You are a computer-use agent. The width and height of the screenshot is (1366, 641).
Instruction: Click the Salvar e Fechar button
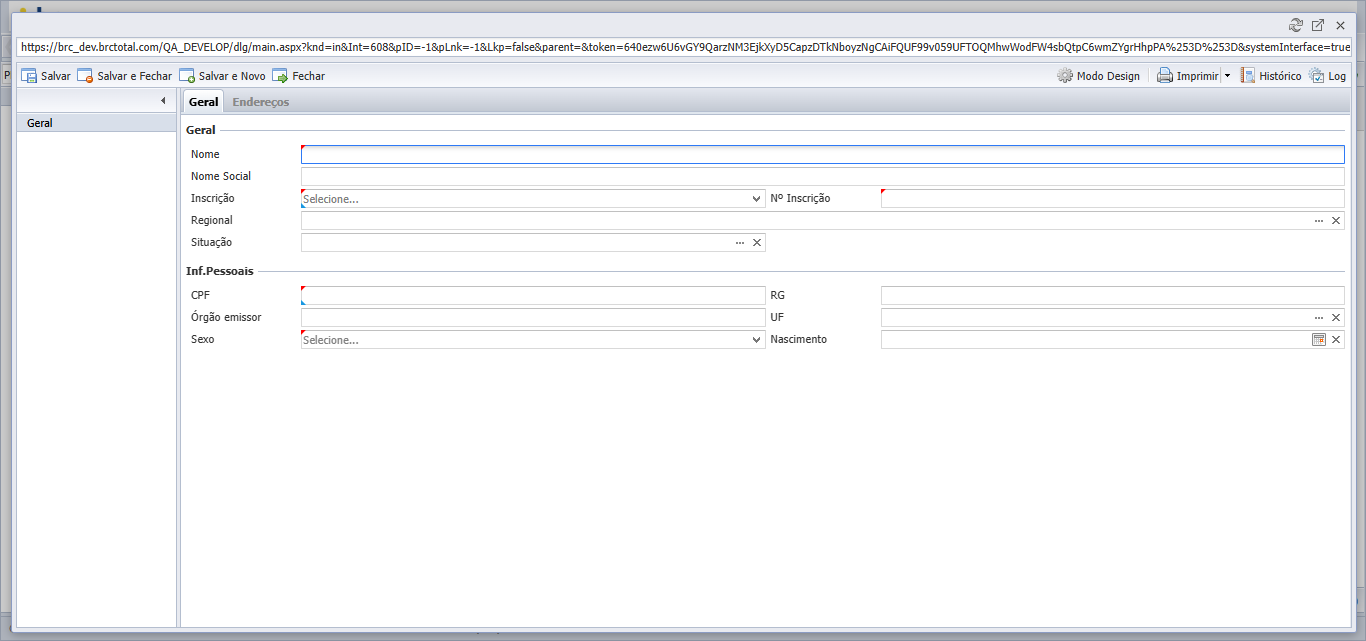point(125,76)
